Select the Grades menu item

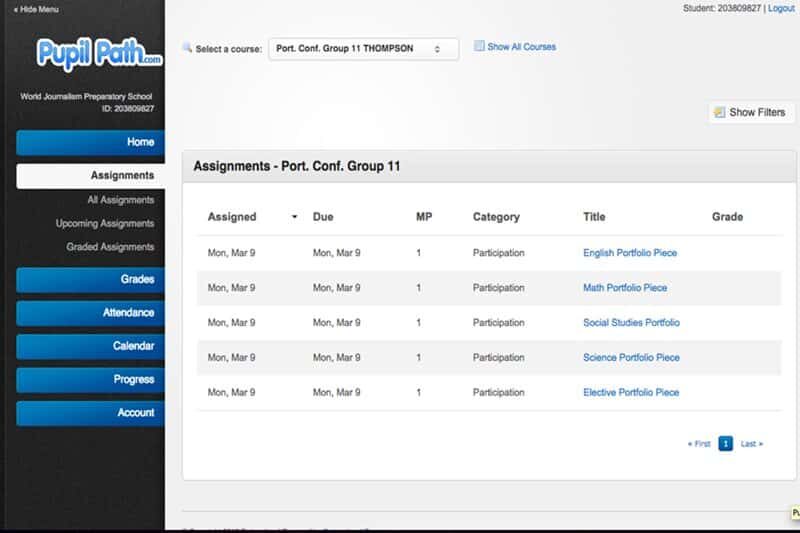click(90, 280)
